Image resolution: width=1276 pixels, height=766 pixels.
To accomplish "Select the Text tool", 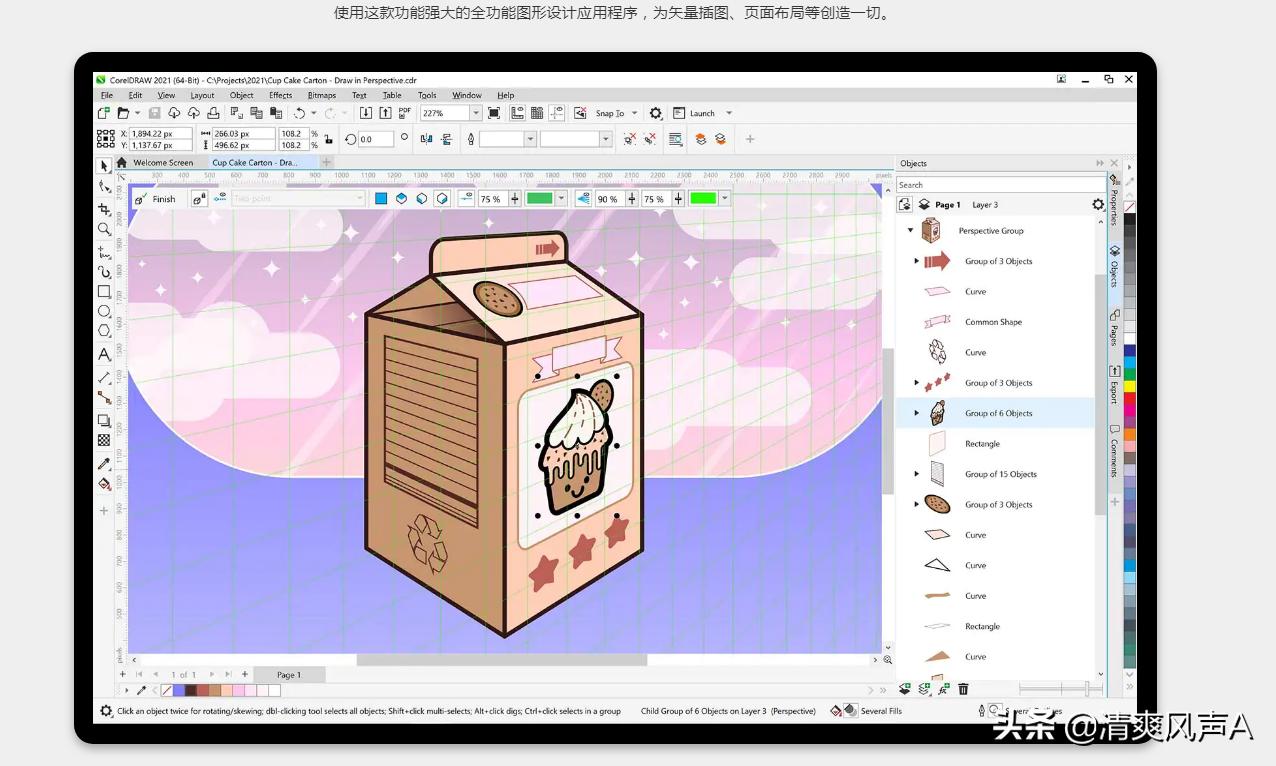I will click(104, 354).
